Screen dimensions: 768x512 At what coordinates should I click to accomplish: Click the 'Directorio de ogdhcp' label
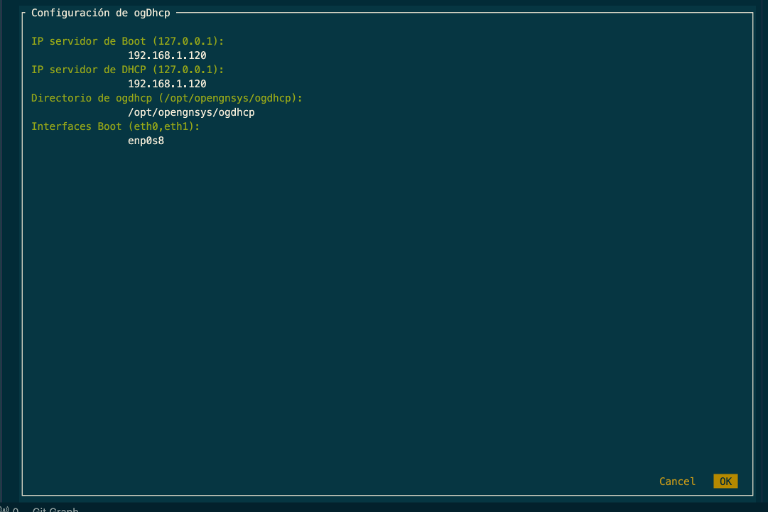(92, 98)
